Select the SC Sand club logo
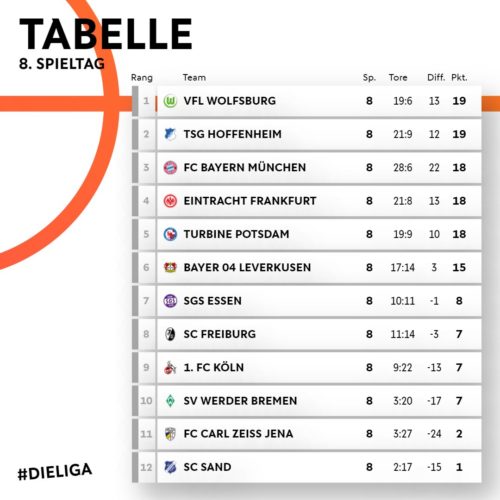 click(170, 467)
